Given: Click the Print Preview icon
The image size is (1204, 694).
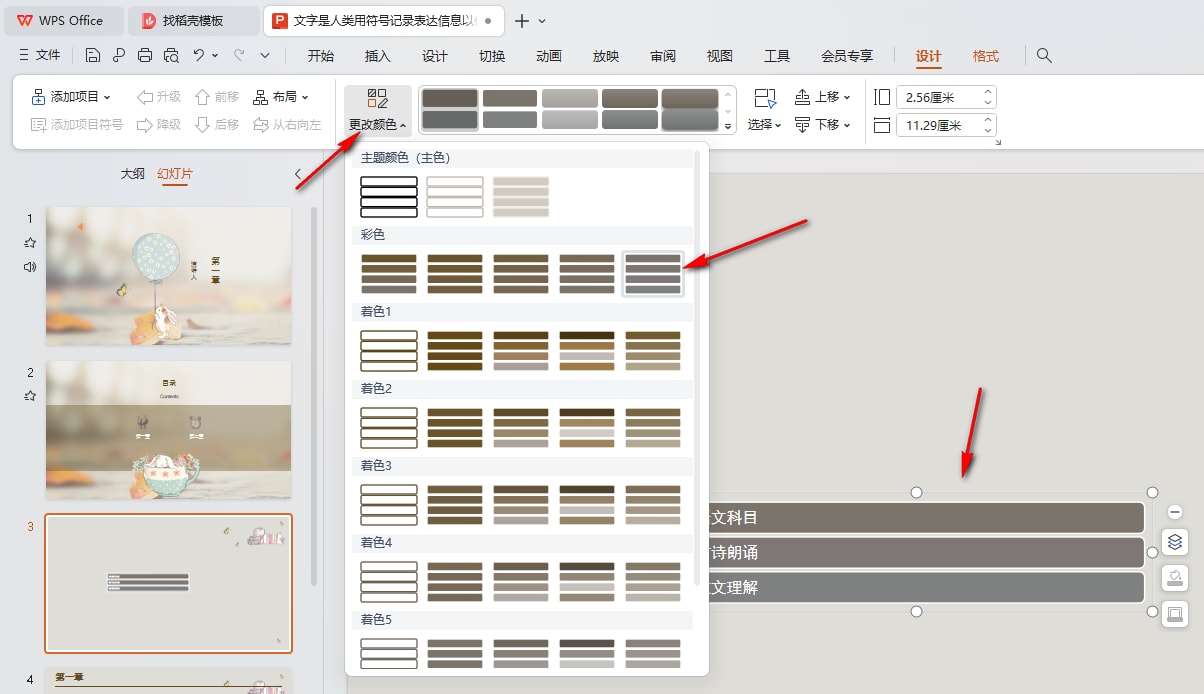Looking at the screenshot, I should pyautogui.click(x=171, y=55).
